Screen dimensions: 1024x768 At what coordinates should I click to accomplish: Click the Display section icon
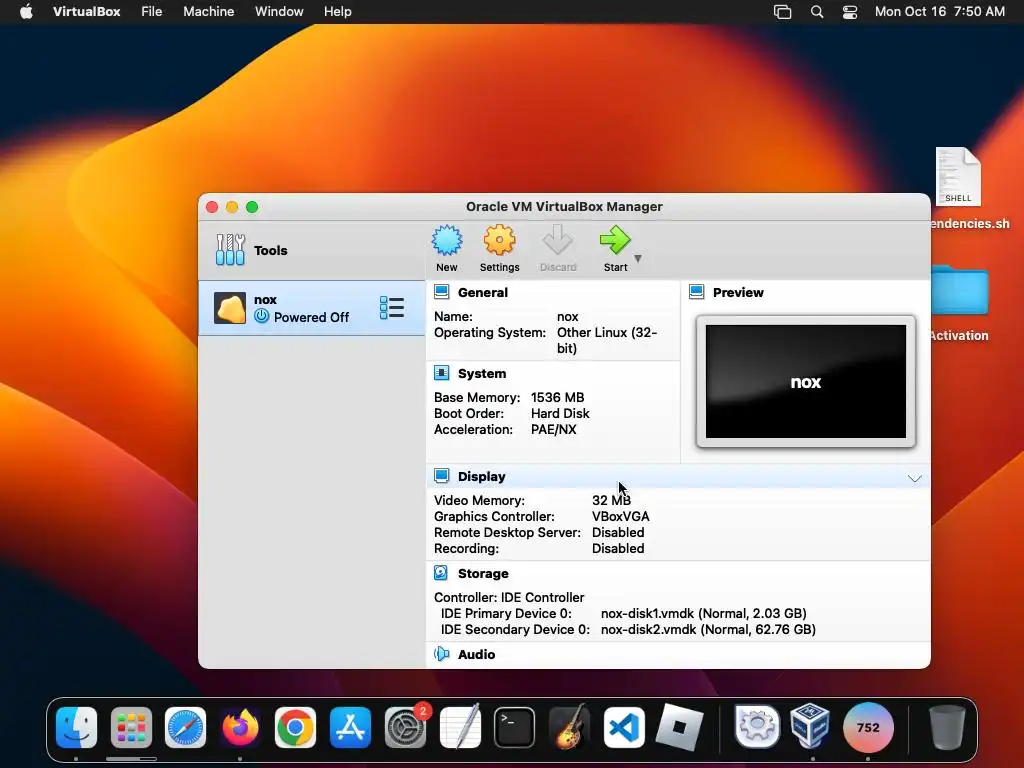click(x=441, y=476)
